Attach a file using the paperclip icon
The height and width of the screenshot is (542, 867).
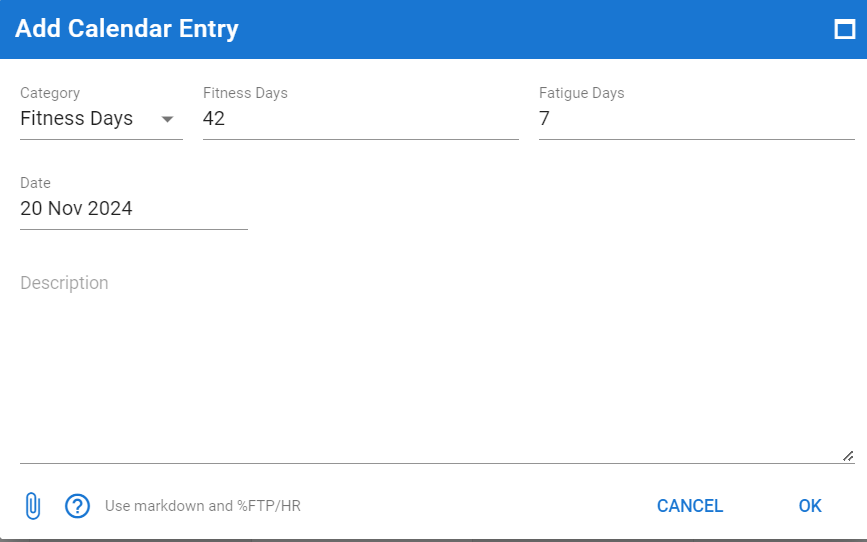[33, 505]
